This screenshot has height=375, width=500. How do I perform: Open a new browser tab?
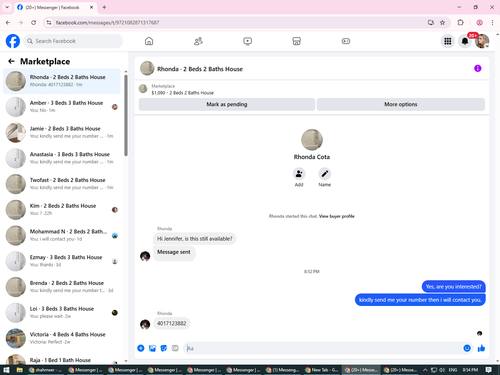pos(104,7)
